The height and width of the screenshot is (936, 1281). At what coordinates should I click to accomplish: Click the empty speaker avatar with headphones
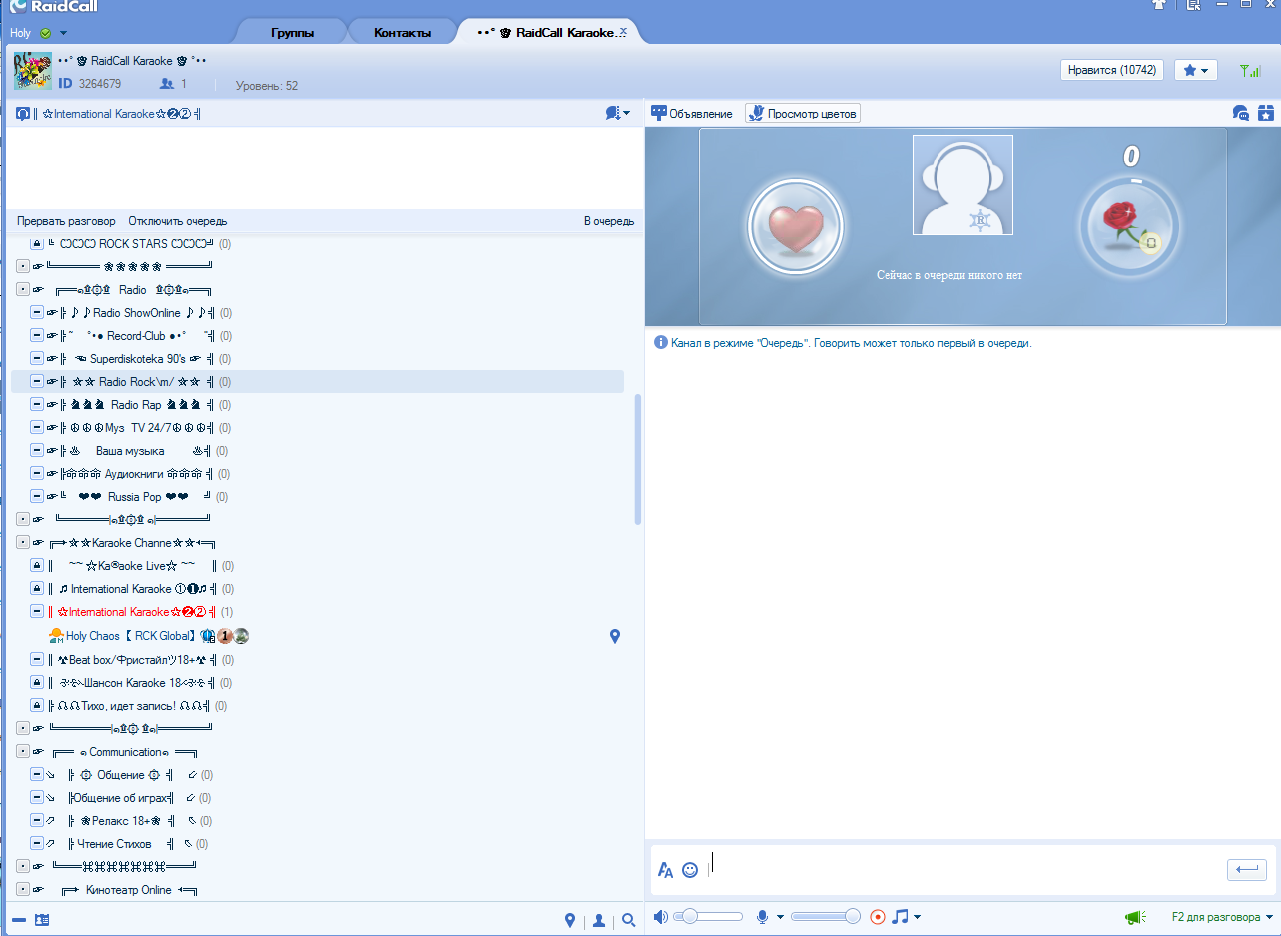(962, 185)
